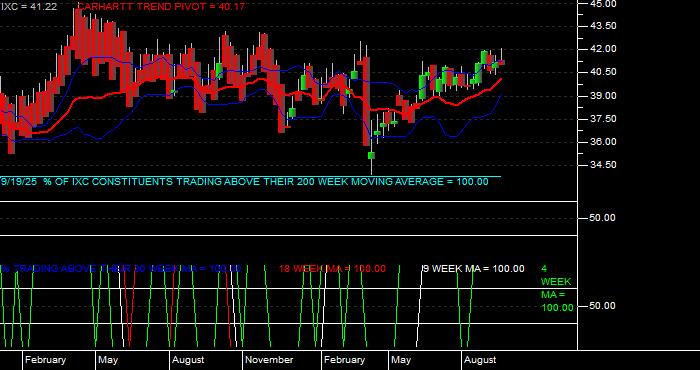Select the February label that follows November
This screenshot has width=700, height=370.
point(344,360)
